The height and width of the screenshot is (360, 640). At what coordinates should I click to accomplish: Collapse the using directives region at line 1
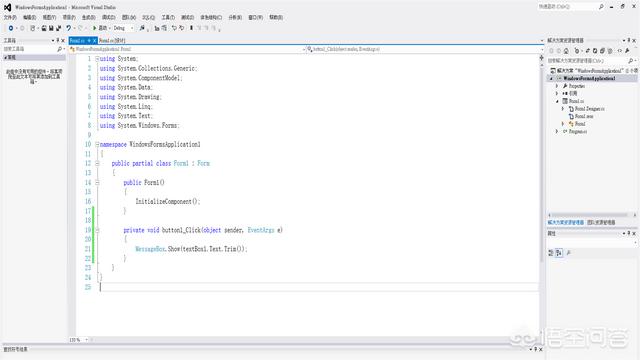pyautogui.click(x=97, y=59)
